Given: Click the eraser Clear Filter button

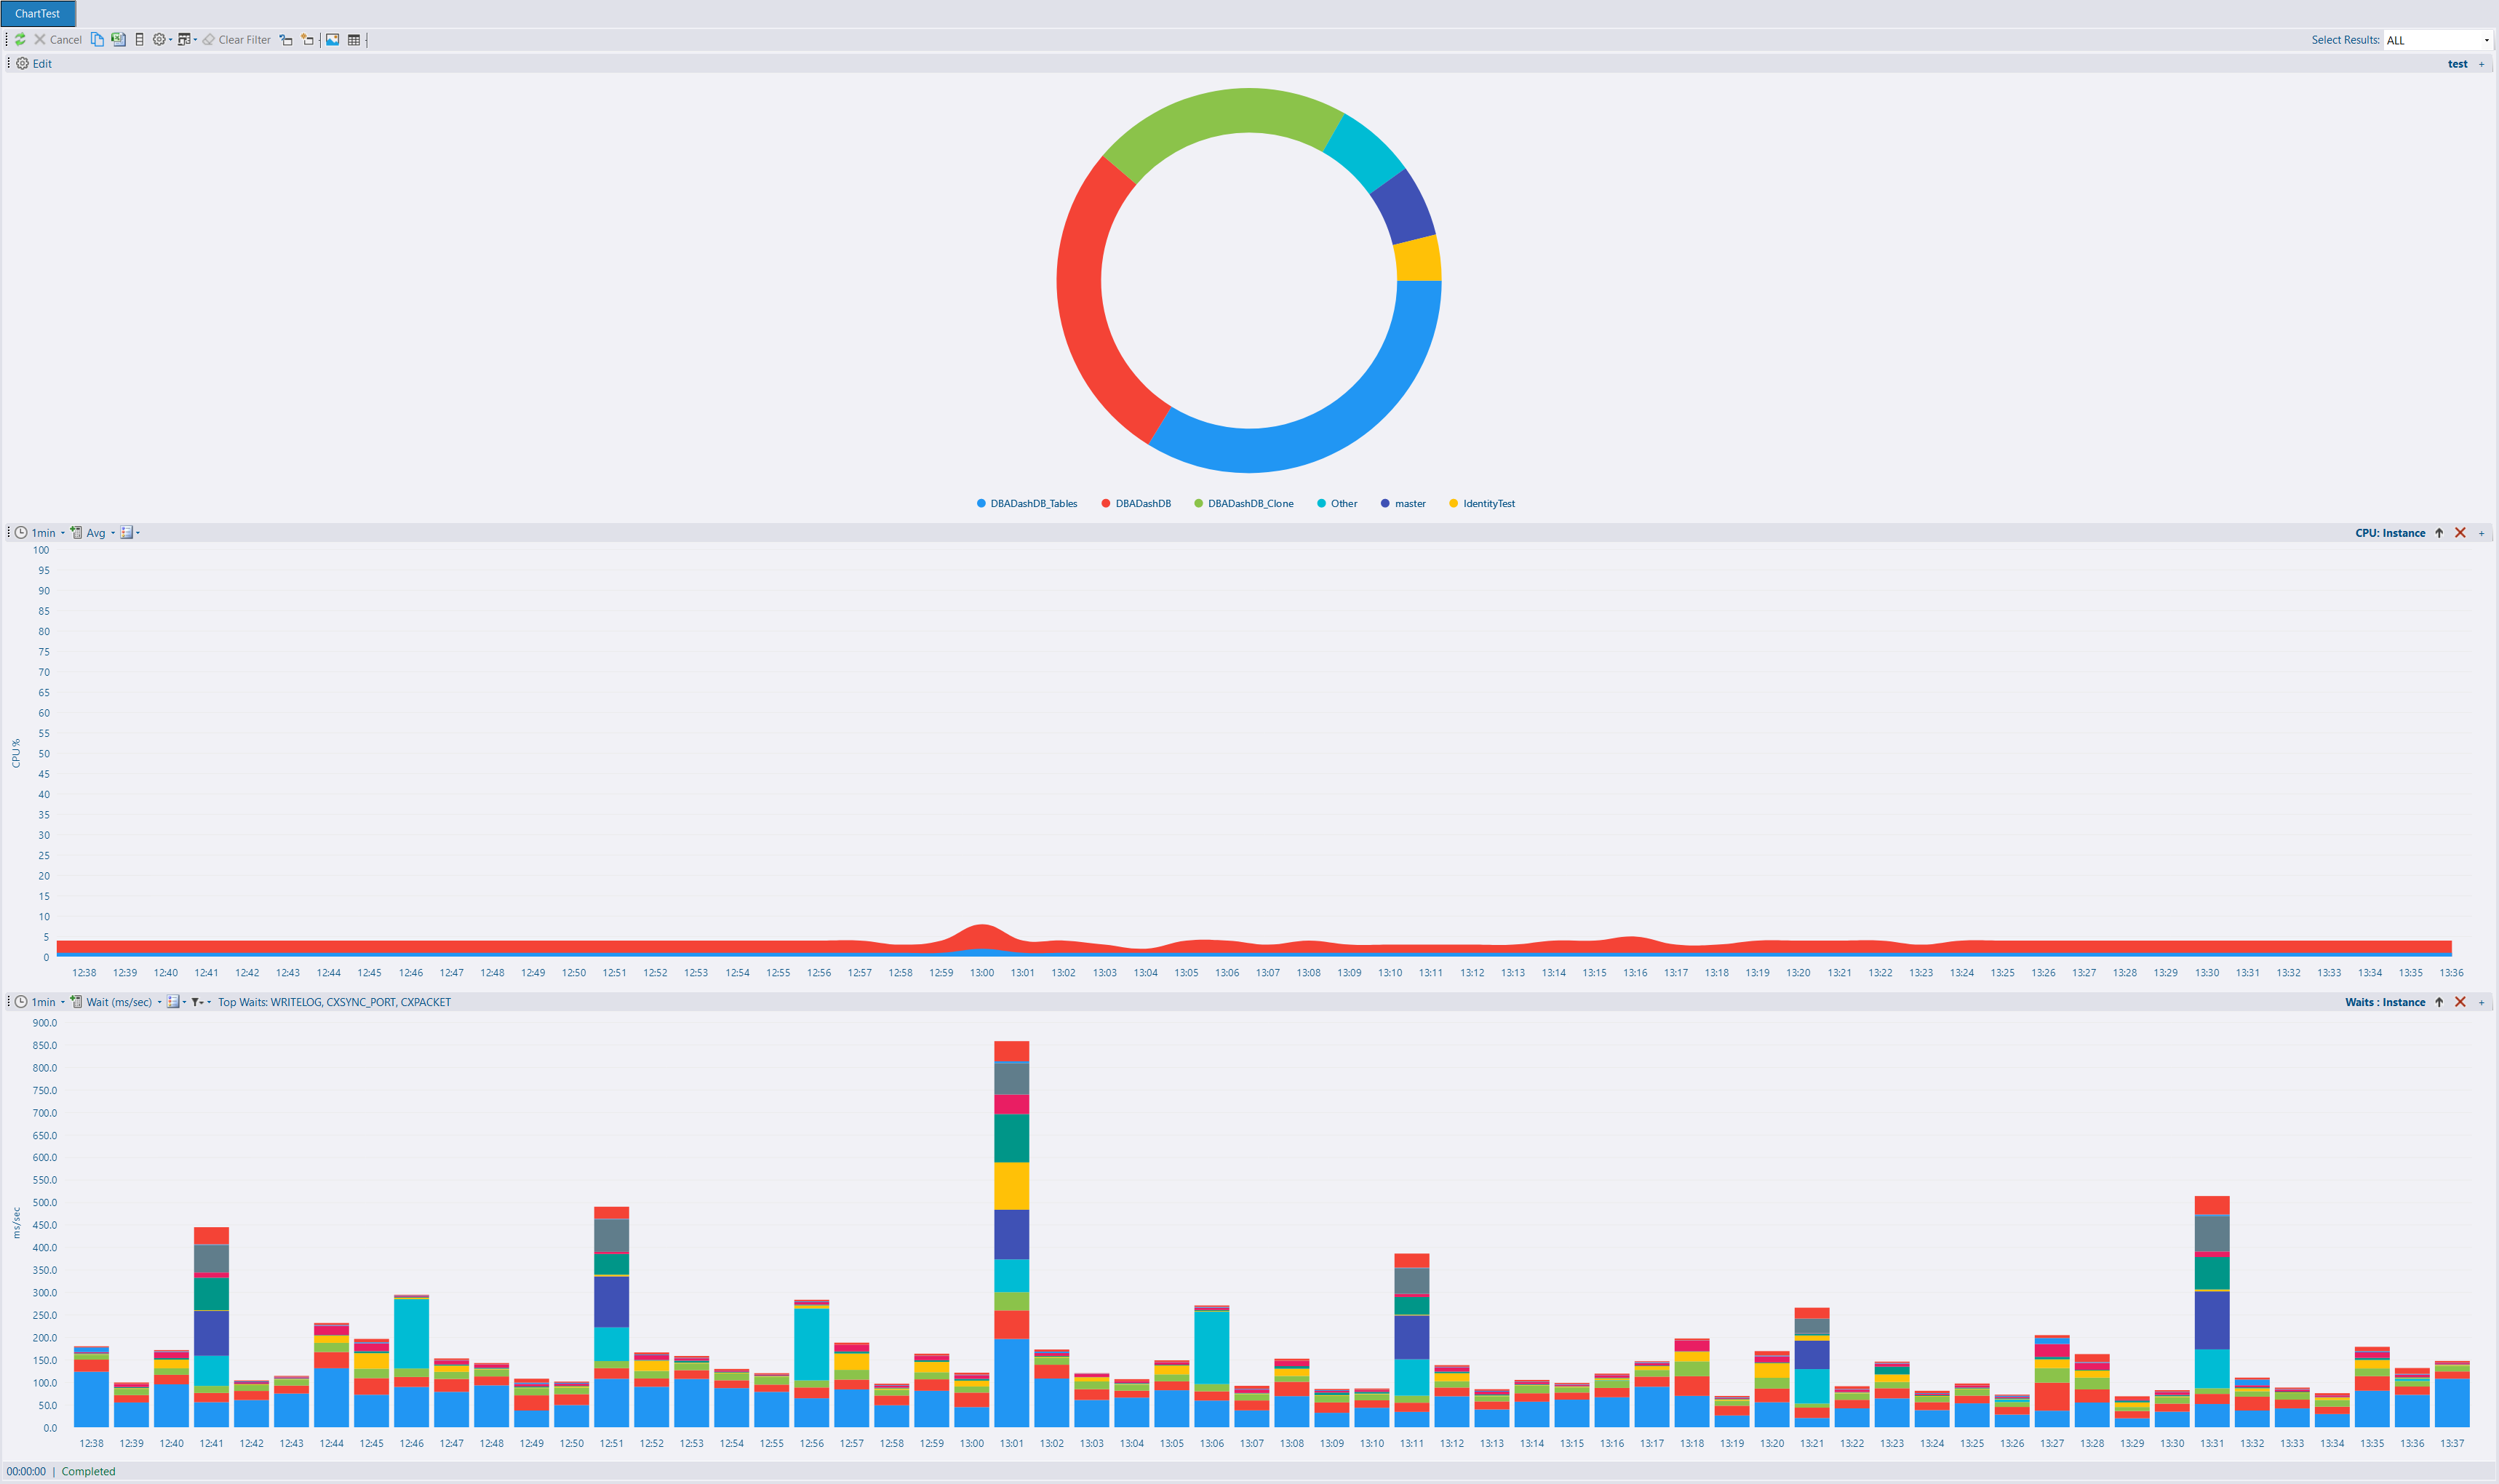Looking at the screenshot, I should [x=236, y=39].
